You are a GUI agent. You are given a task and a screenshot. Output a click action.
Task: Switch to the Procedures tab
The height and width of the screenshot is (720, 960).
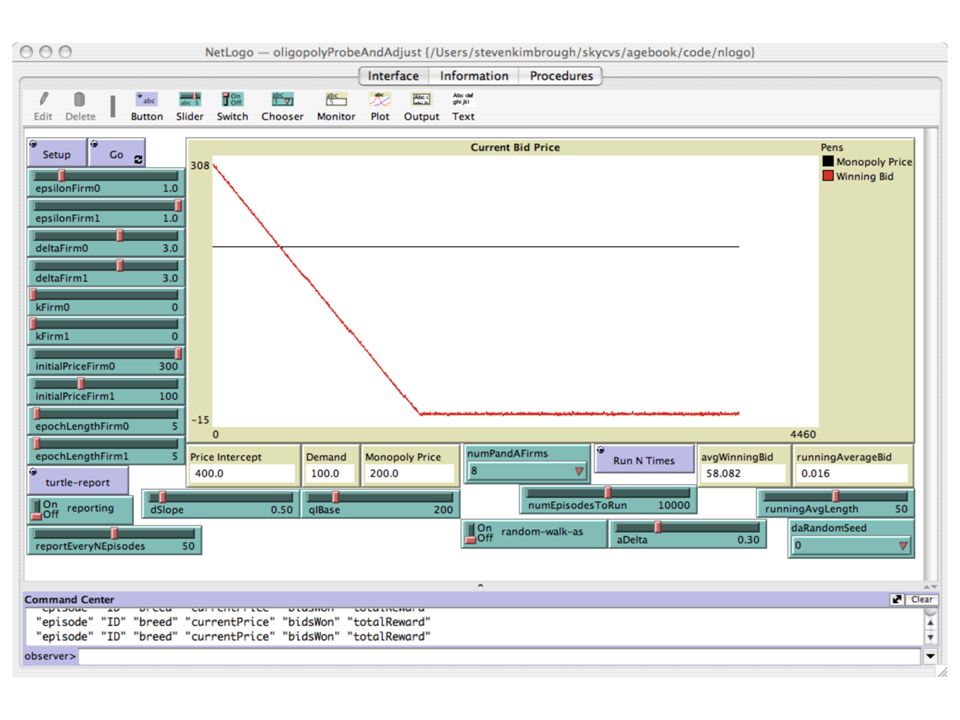tap(561, 76)
